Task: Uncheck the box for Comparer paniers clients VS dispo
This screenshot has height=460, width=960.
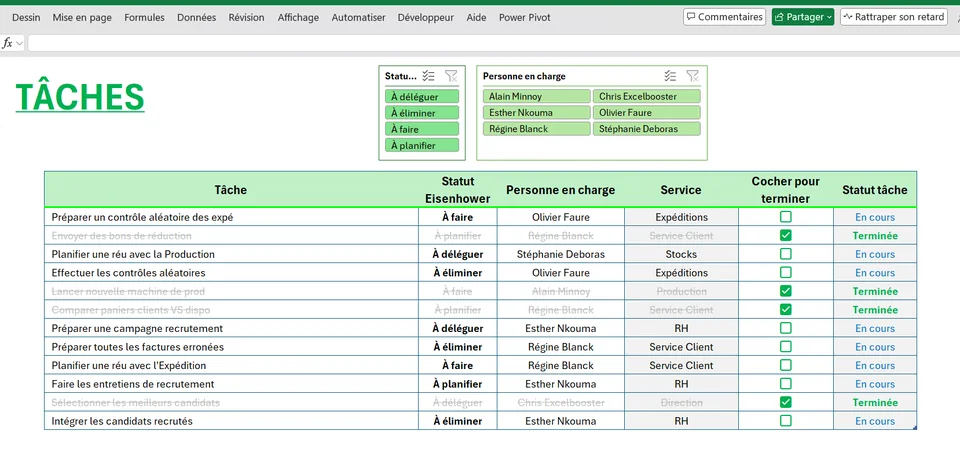Action: (x=786, y=309)
